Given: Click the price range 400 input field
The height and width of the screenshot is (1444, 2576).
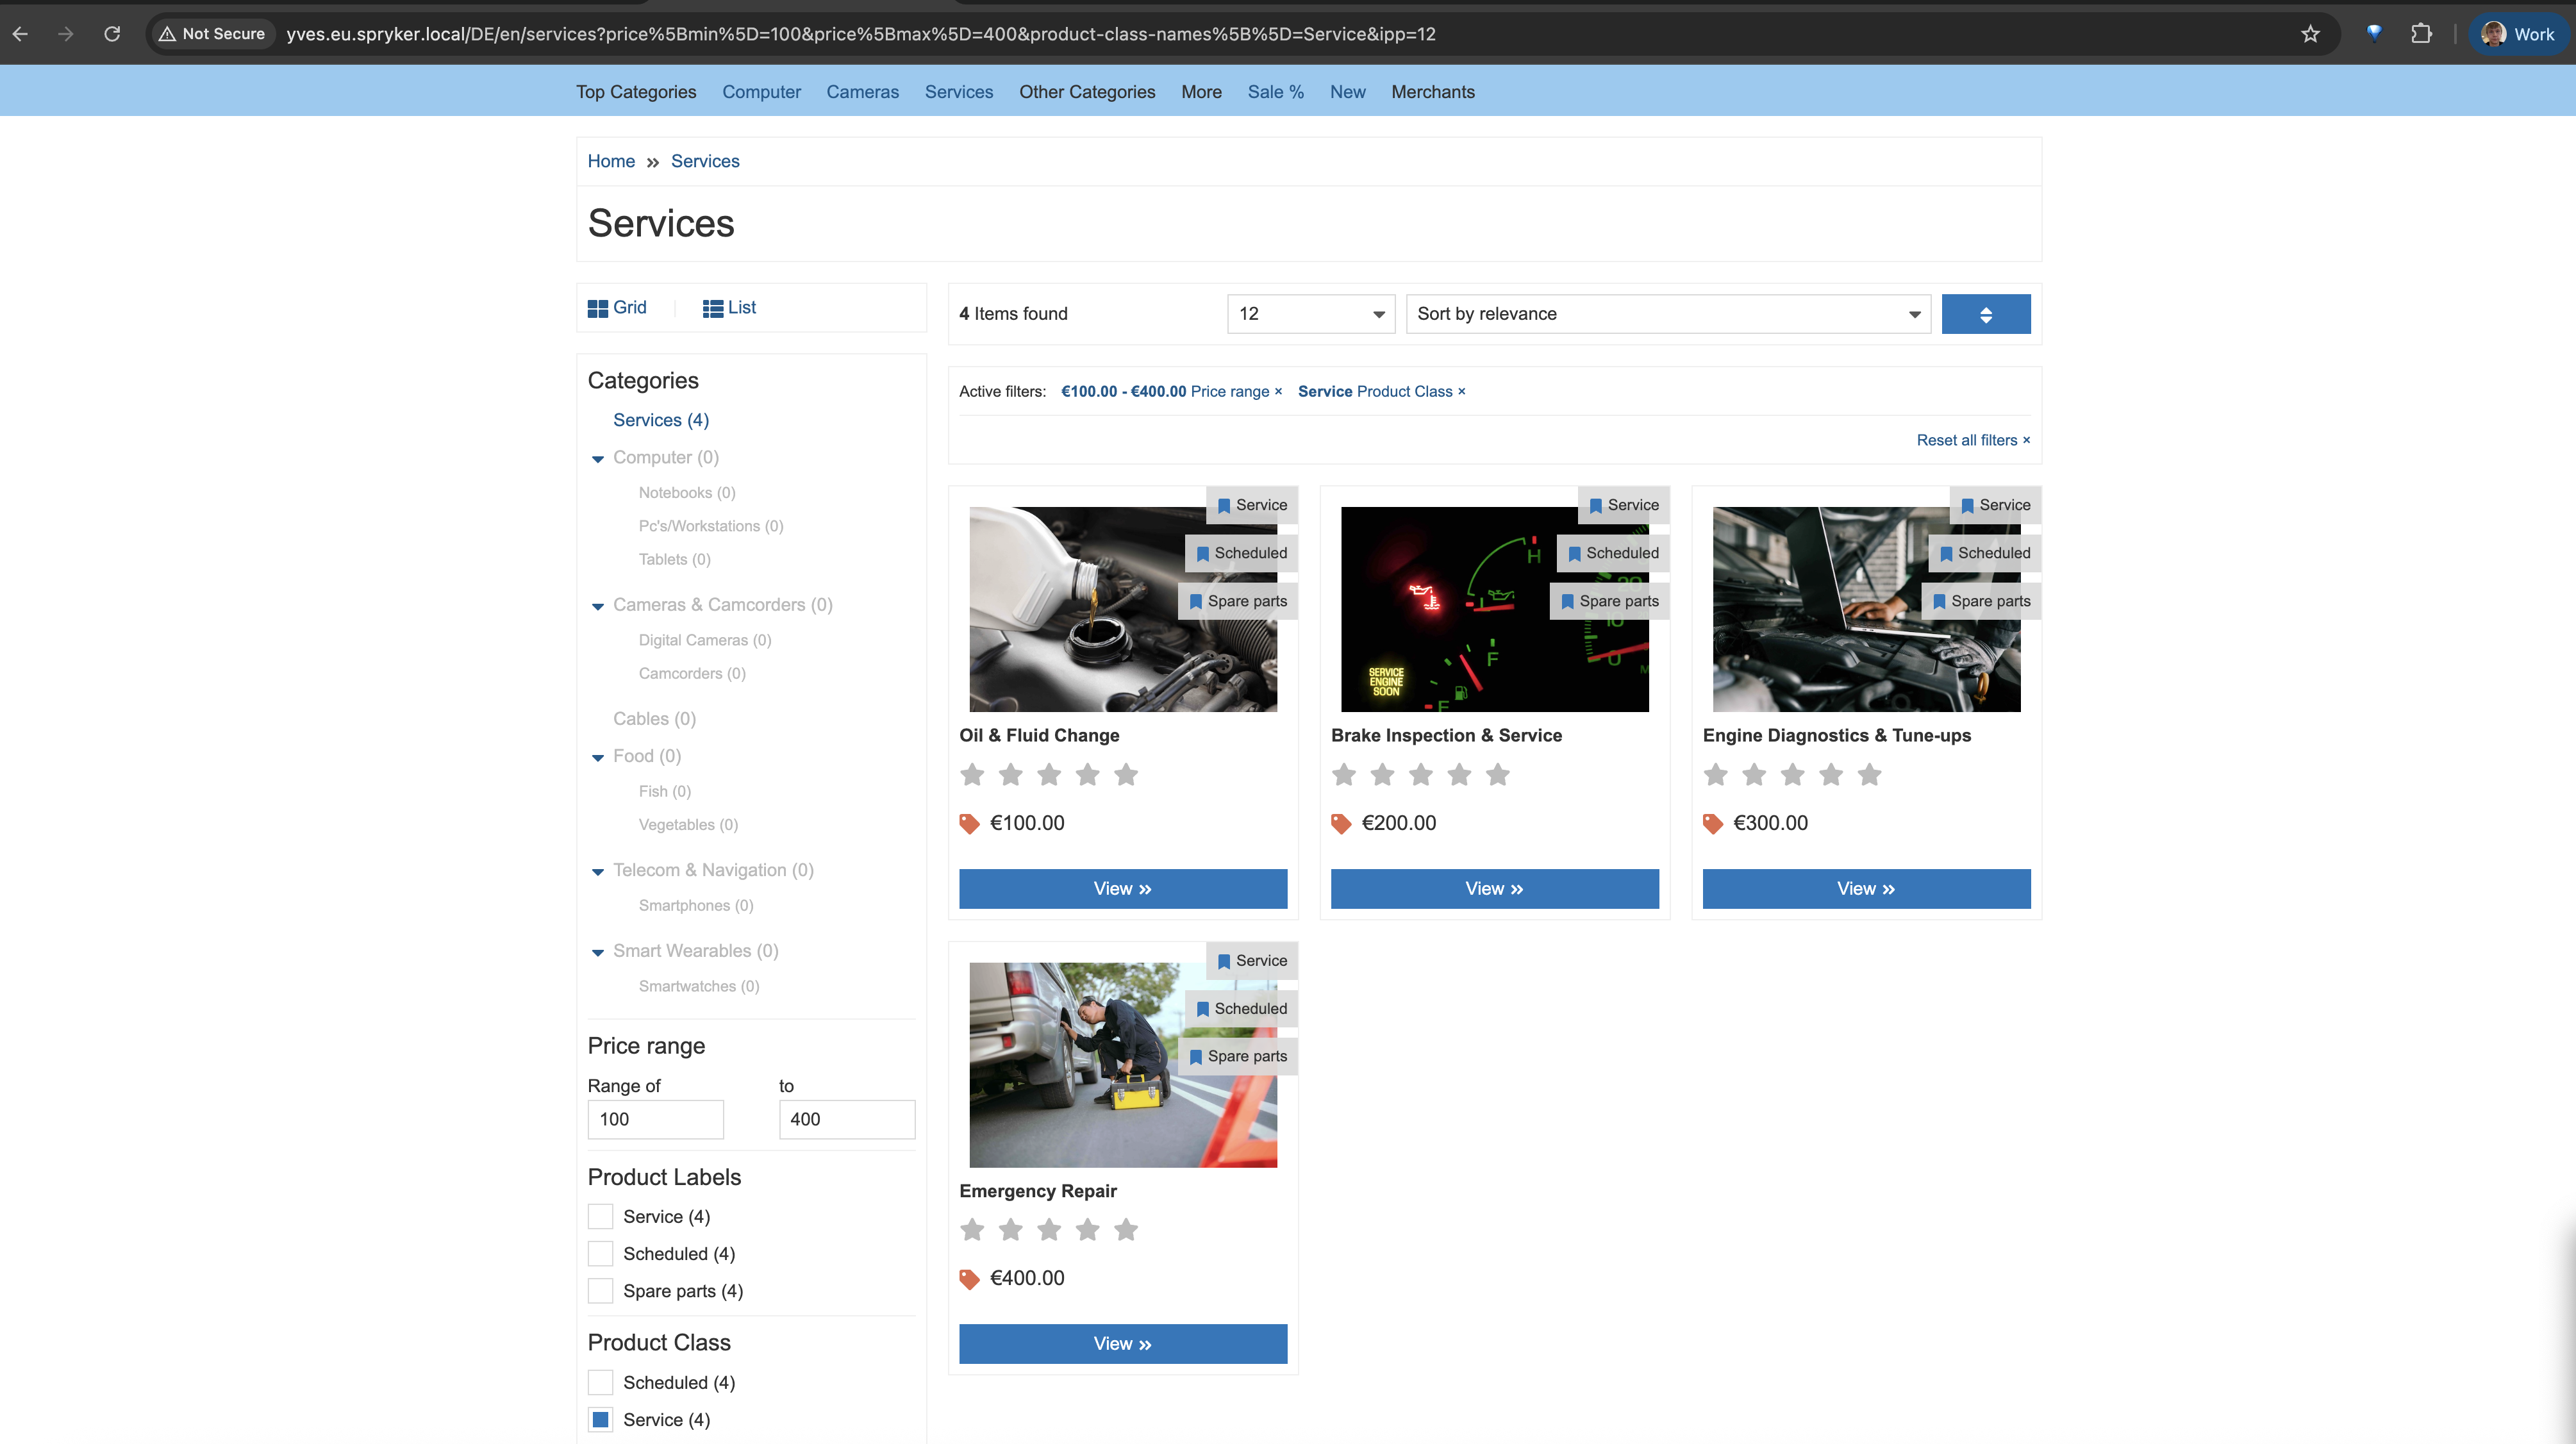Looking at the screenshot, I should [846, 1119].
